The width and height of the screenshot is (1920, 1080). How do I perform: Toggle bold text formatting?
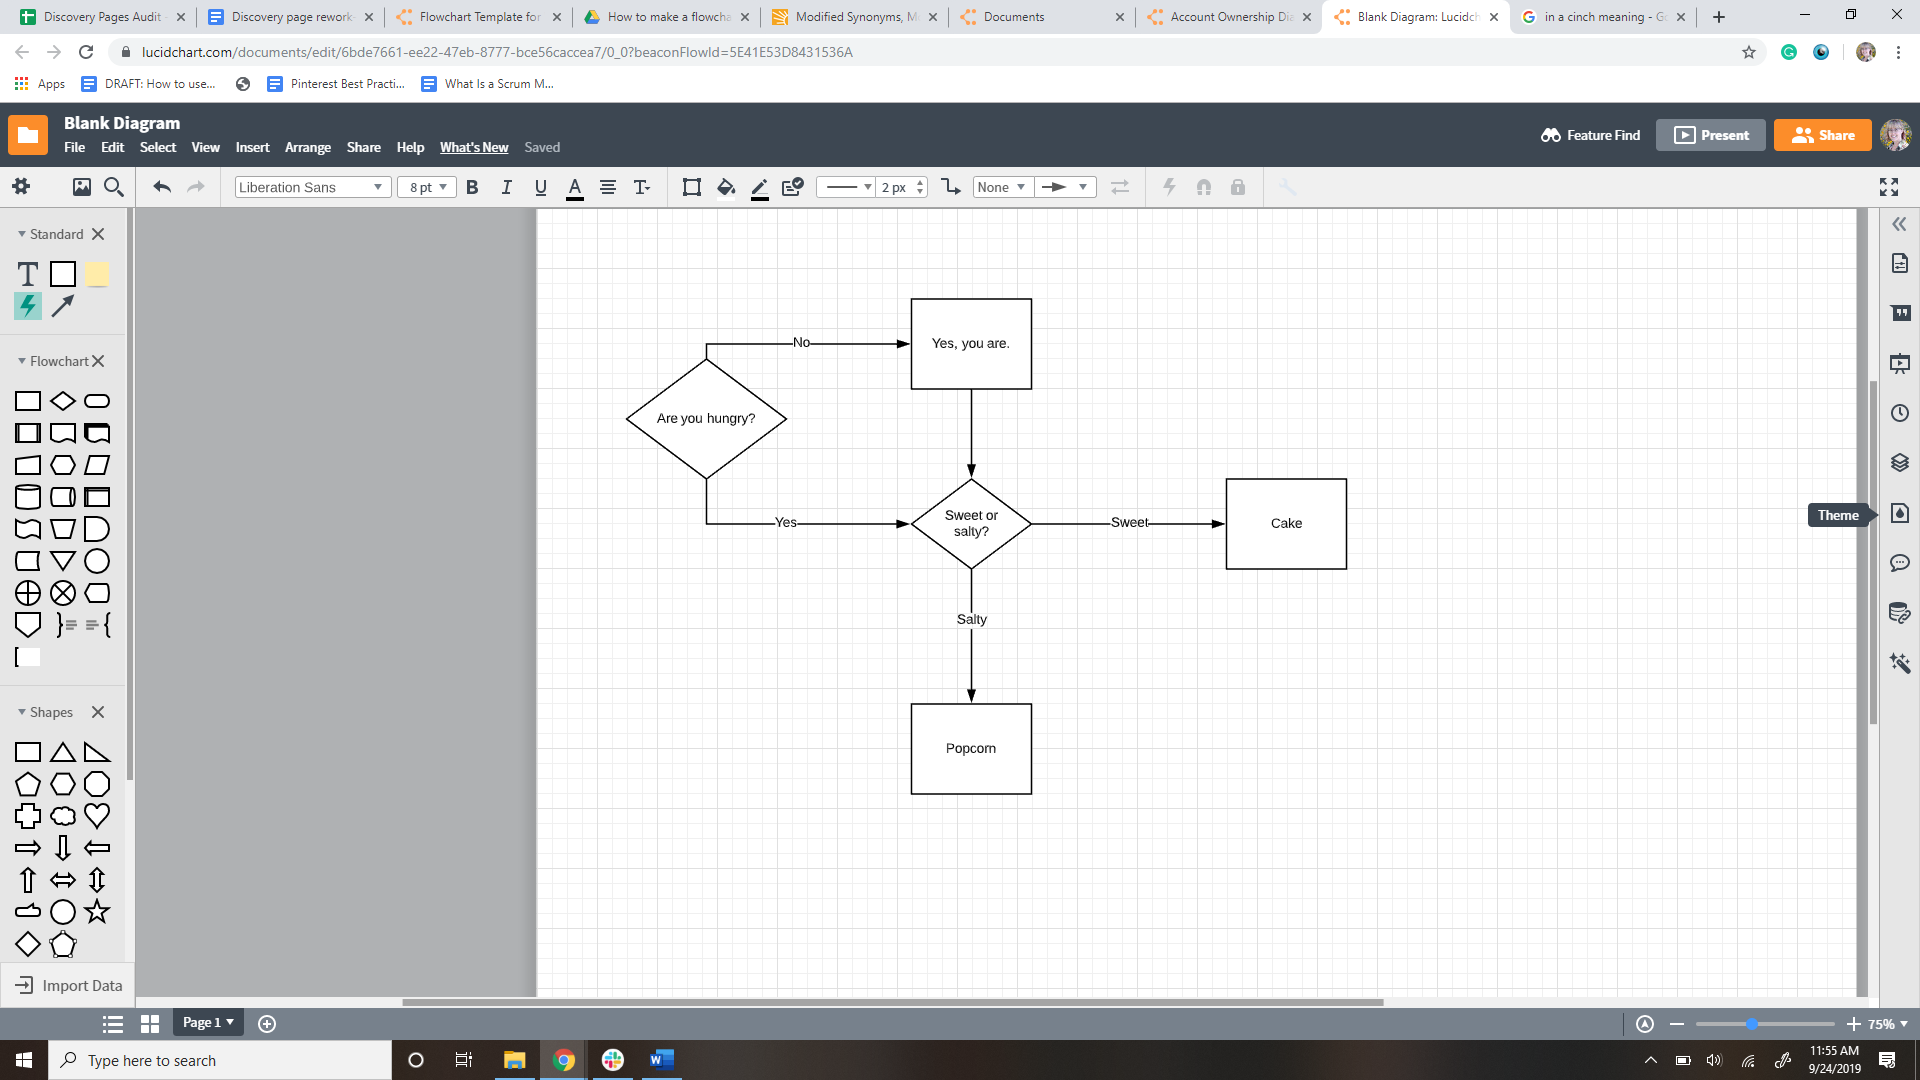(x=471, y=187)
